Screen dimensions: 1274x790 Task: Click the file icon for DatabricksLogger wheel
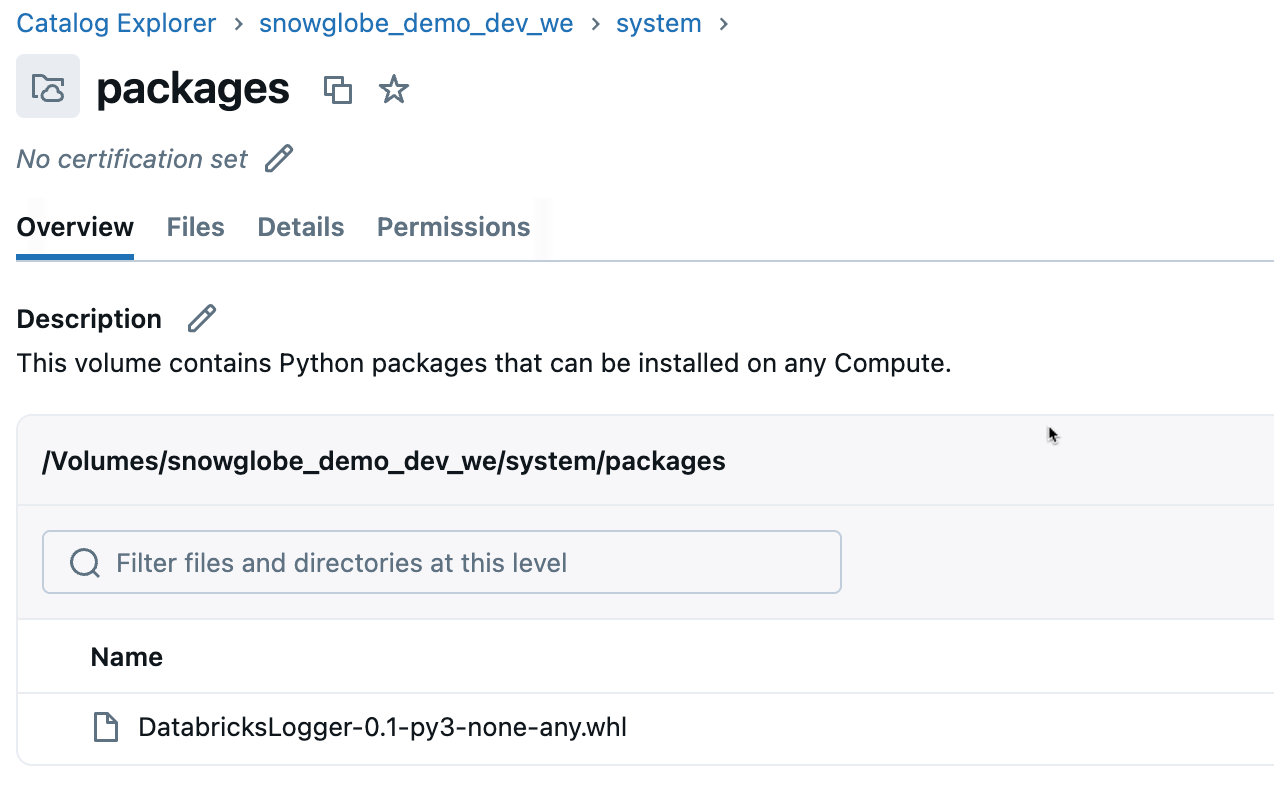(106, 727)
